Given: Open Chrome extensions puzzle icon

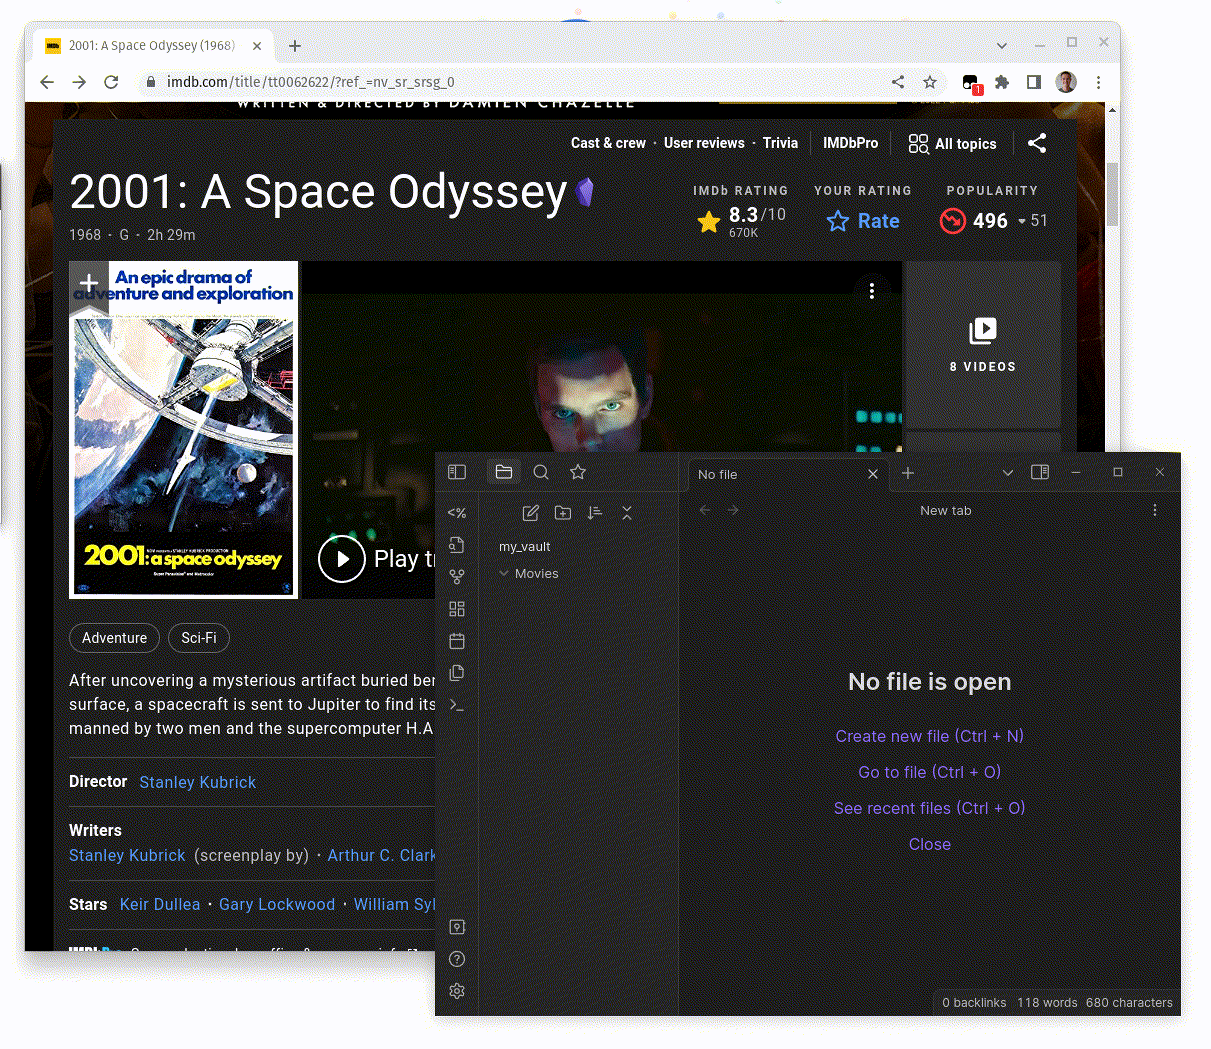Looking at the screenshot, I should (1002, 82).
